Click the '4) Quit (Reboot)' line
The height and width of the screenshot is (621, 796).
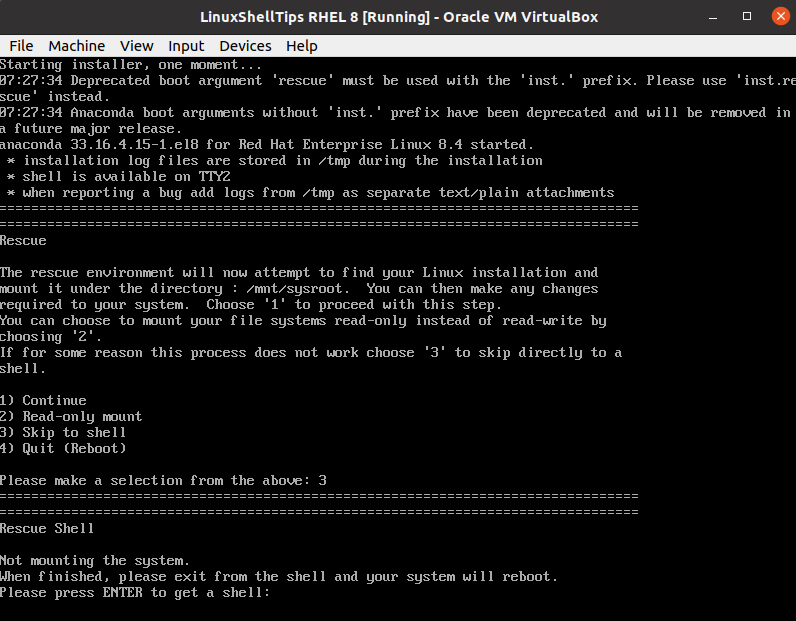pyautogui.click(x=63, y=448)
